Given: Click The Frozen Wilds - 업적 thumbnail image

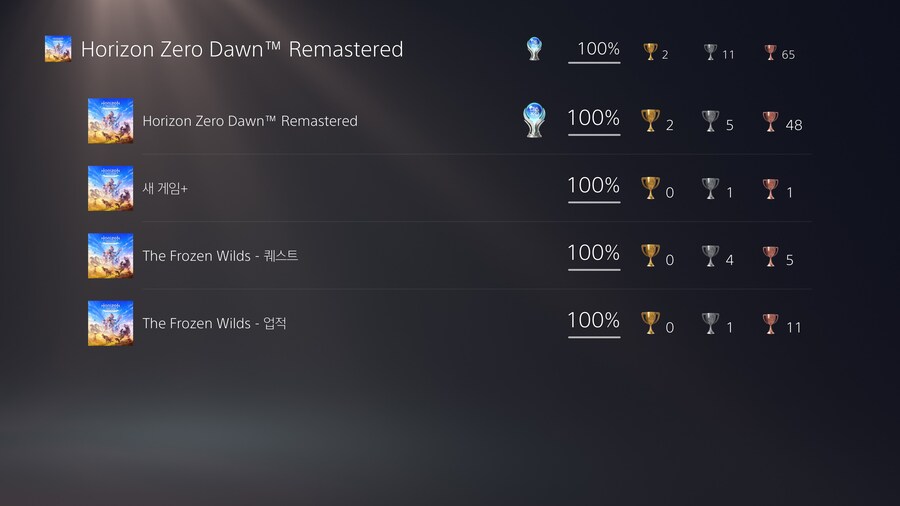Looking at the screenshot, I should (x=110, y=323).
